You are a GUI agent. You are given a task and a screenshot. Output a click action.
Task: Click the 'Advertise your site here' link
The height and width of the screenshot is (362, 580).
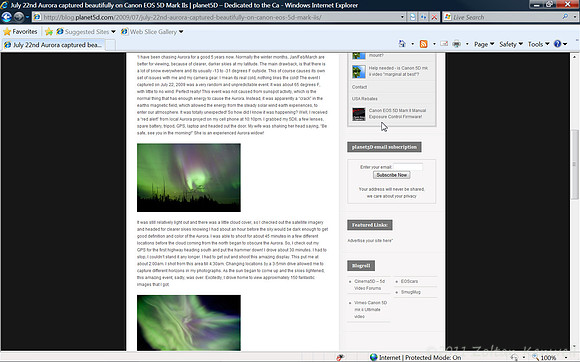point(370,240)
